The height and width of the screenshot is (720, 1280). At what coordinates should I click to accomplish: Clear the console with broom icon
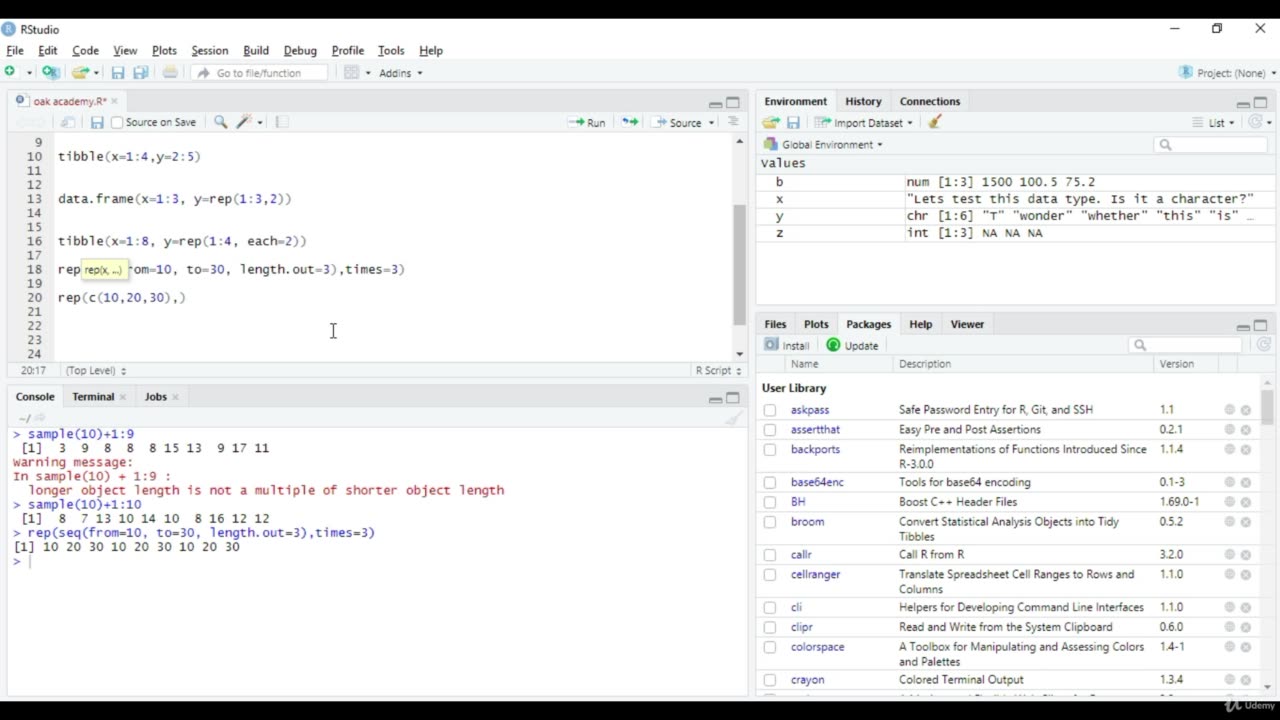733,419
